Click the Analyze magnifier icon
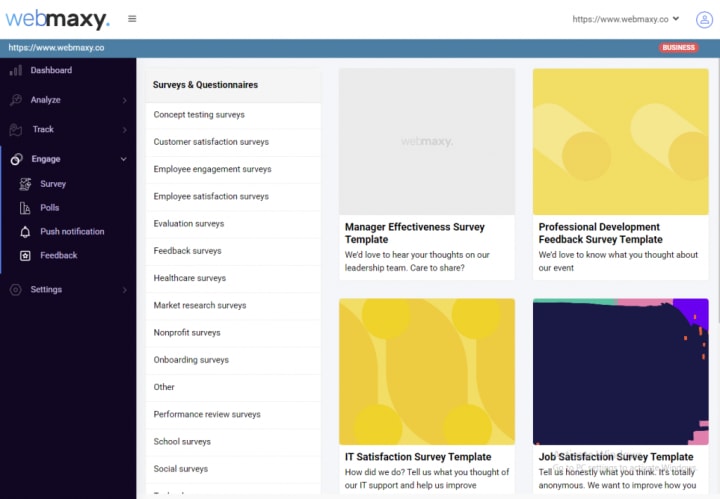Screen dimensions: 720x499 click(x=16, y=100)
